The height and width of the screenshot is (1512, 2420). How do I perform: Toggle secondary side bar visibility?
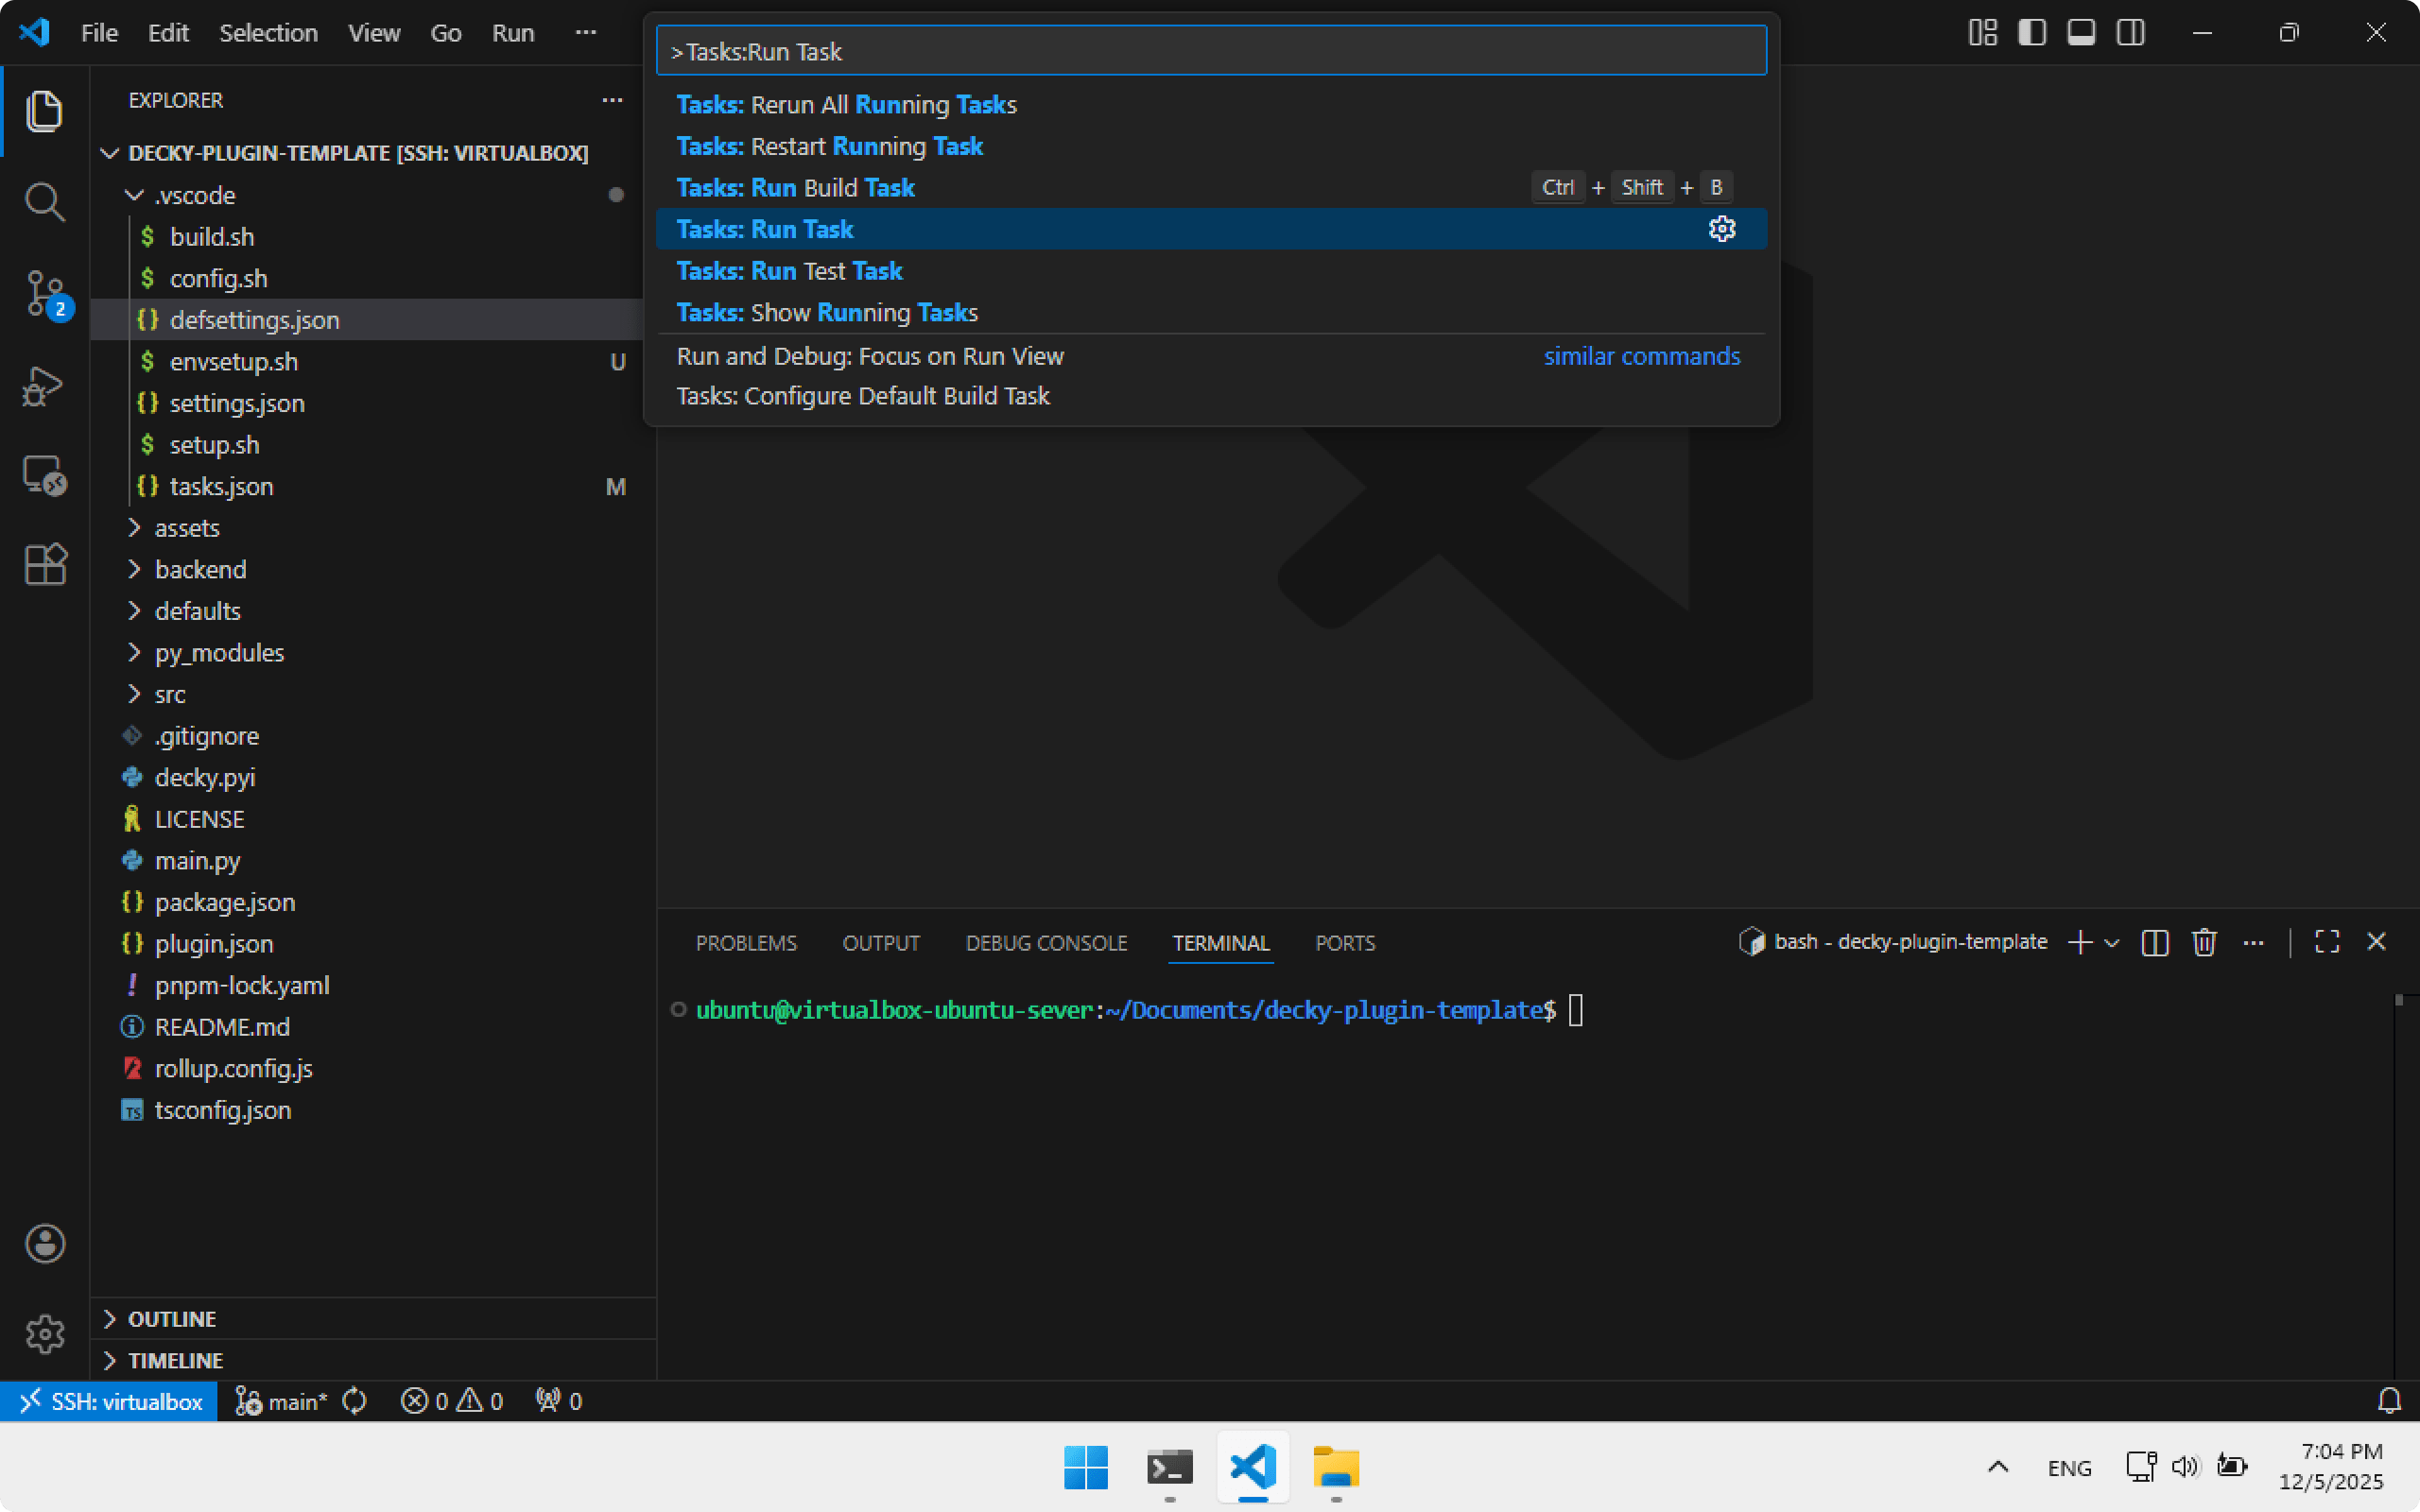[2130, 33]
